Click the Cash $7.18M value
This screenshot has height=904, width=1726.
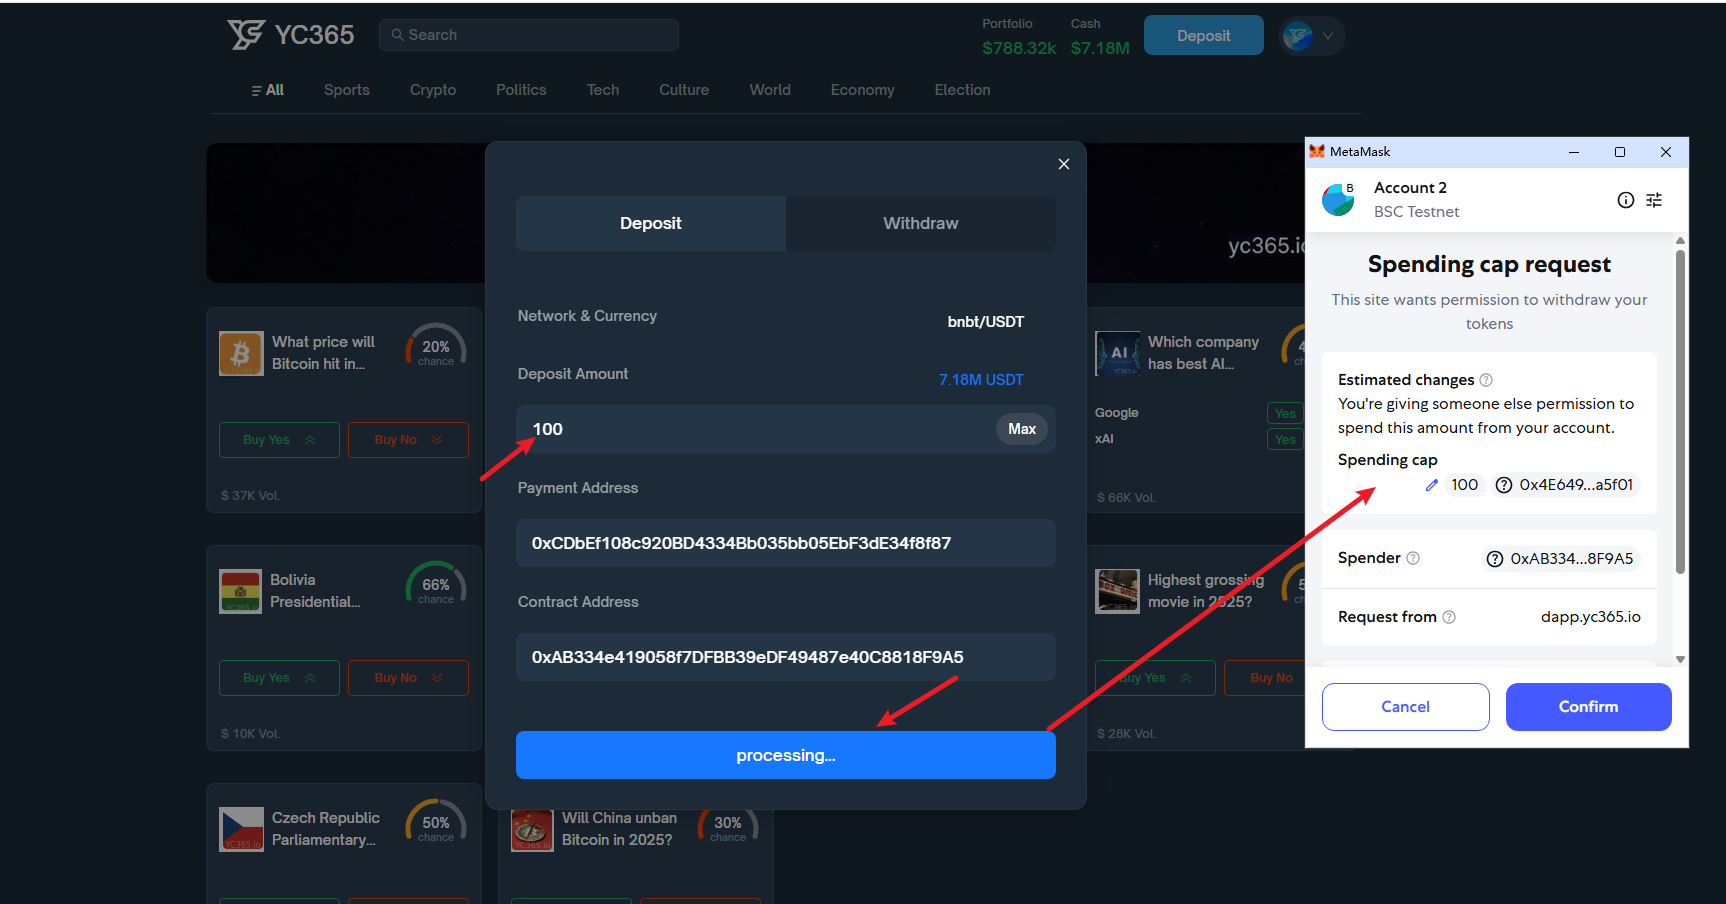1100,48
